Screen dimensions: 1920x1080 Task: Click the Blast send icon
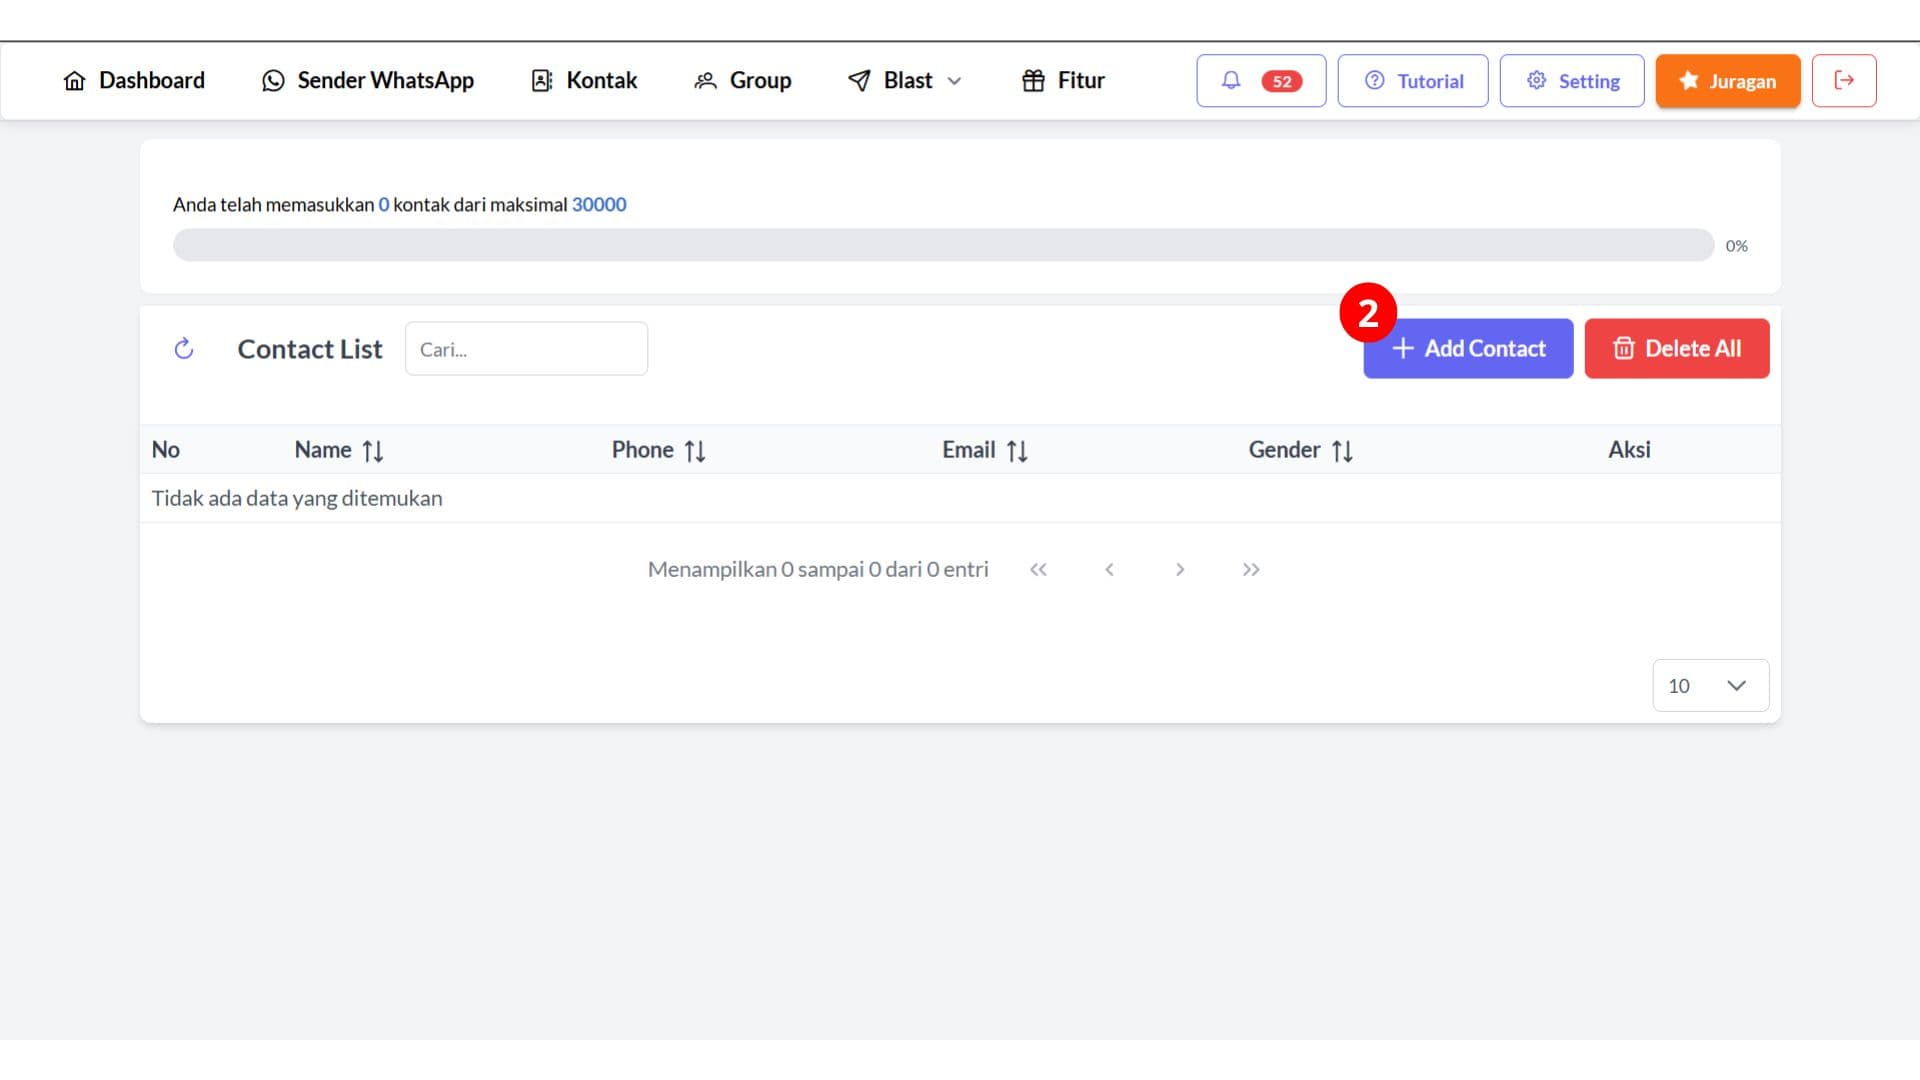click(857, 80)
